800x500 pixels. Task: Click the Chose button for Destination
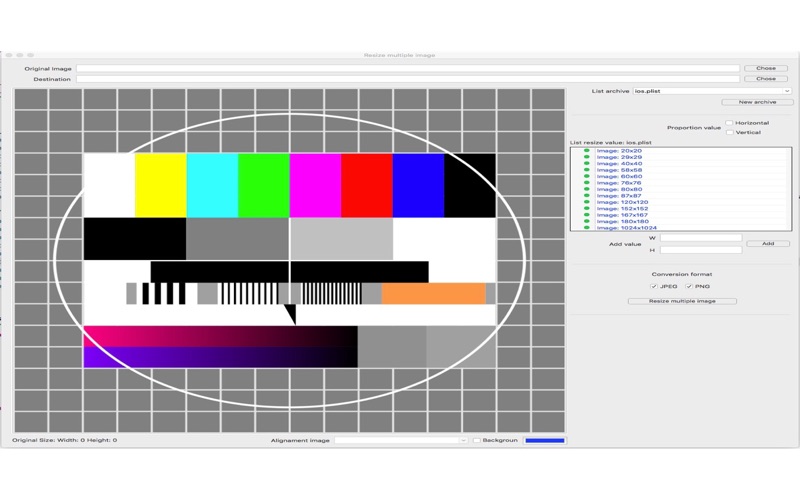click(x=766, y=79)
